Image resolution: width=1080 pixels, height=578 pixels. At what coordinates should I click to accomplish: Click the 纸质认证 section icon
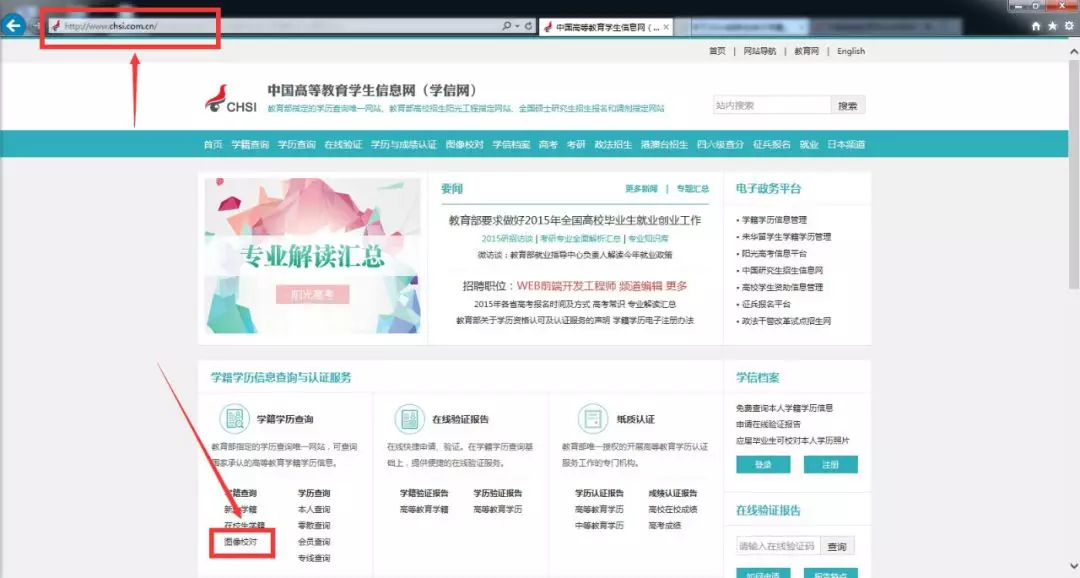pyautogui.click(x=592, y=418)
